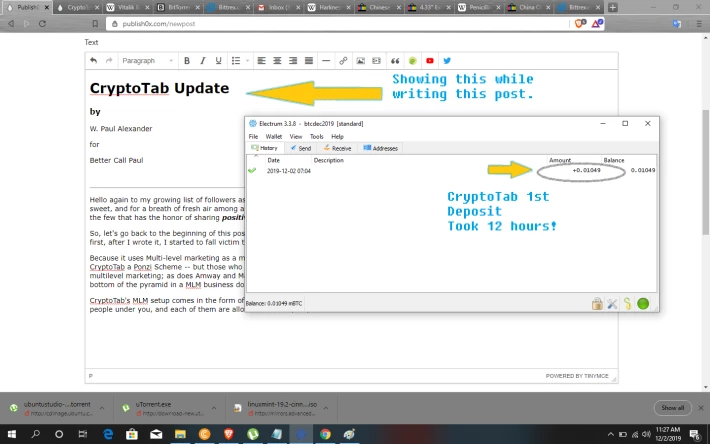Image resolution: width=710 pixels, height=444 pixels.
Task: Click the Balance column header
Action: coord(614,160)
